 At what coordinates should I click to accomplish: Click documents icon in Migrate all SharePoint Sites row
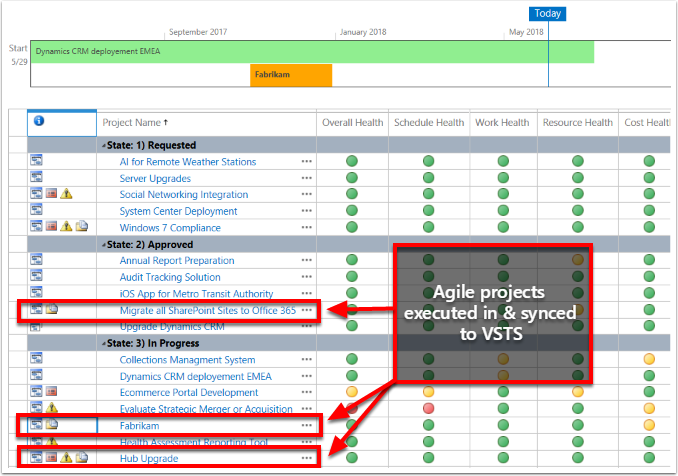pyautogui.click(x=52, y=309)
